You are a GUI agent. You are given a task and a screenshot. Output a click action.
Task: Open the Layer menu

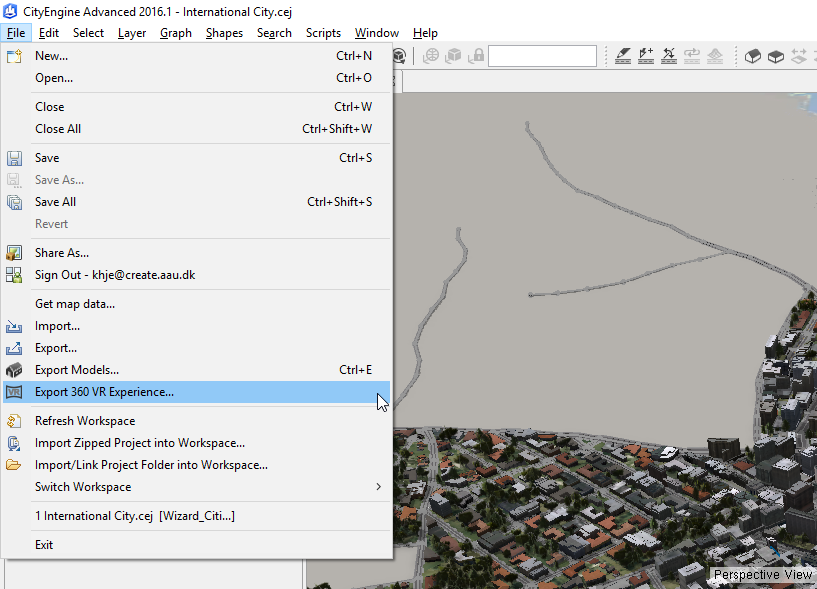pyautogui.click(x=132, y=33)
